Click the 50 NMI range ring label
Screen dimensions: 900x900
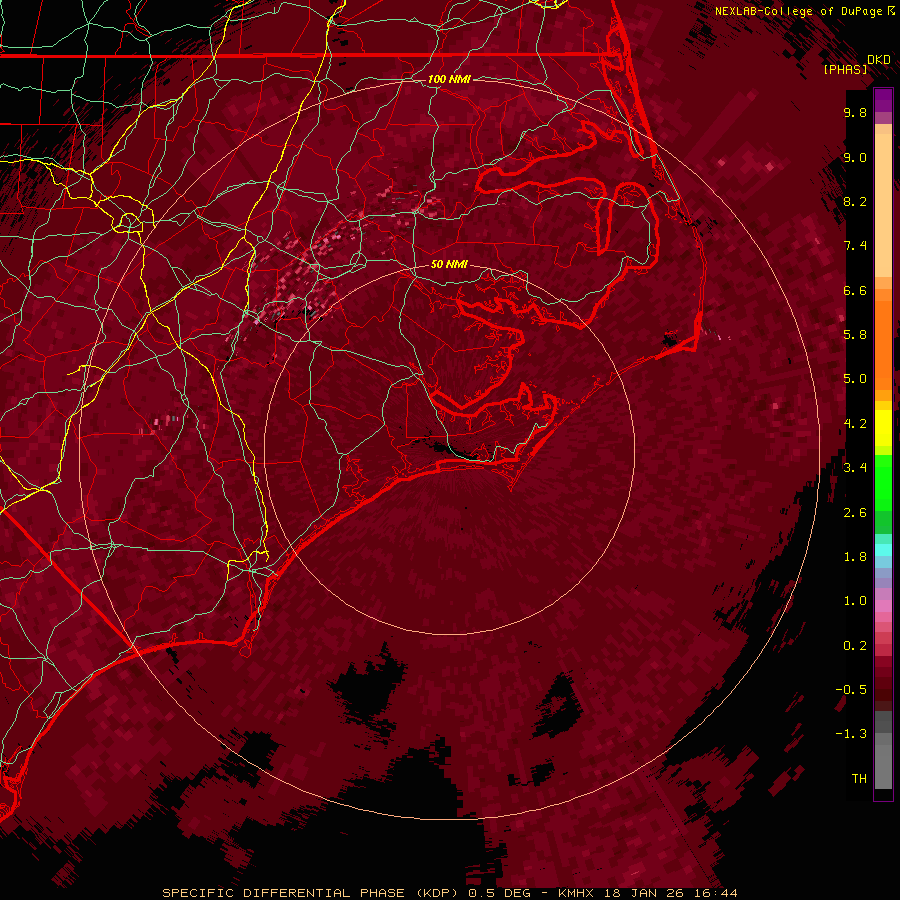(449, 264)
